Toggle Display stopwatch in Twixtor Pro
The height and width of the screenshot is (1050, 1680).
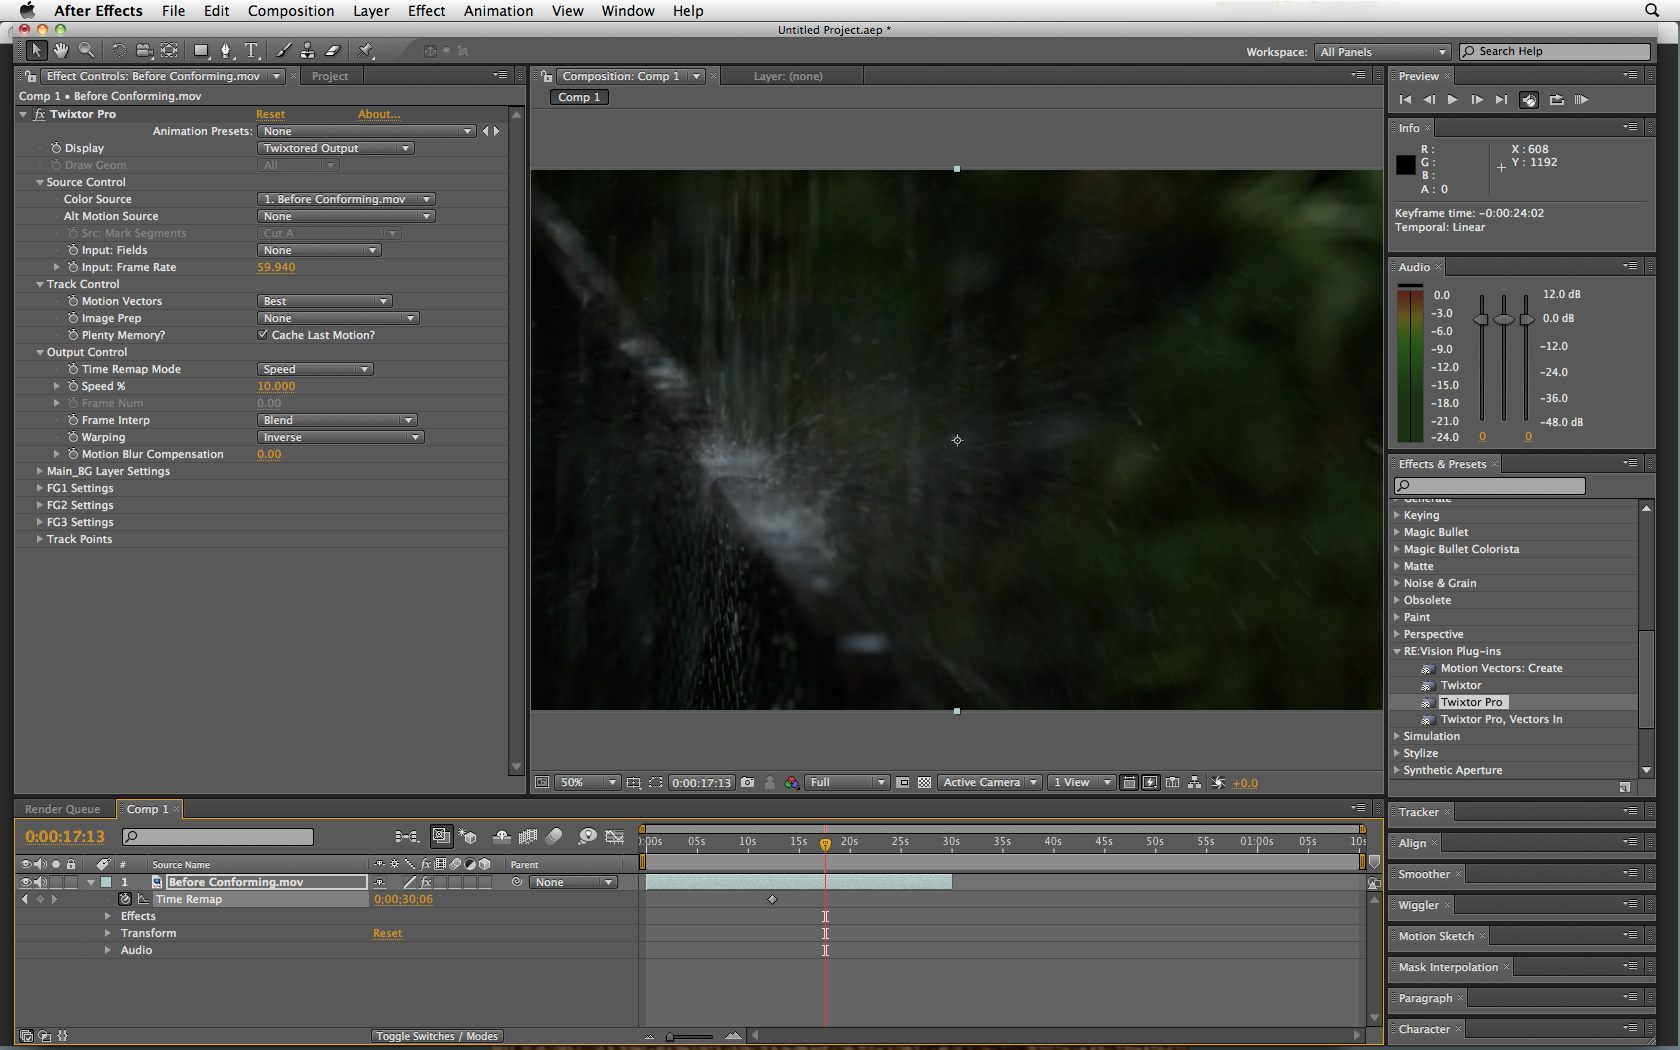56,148
